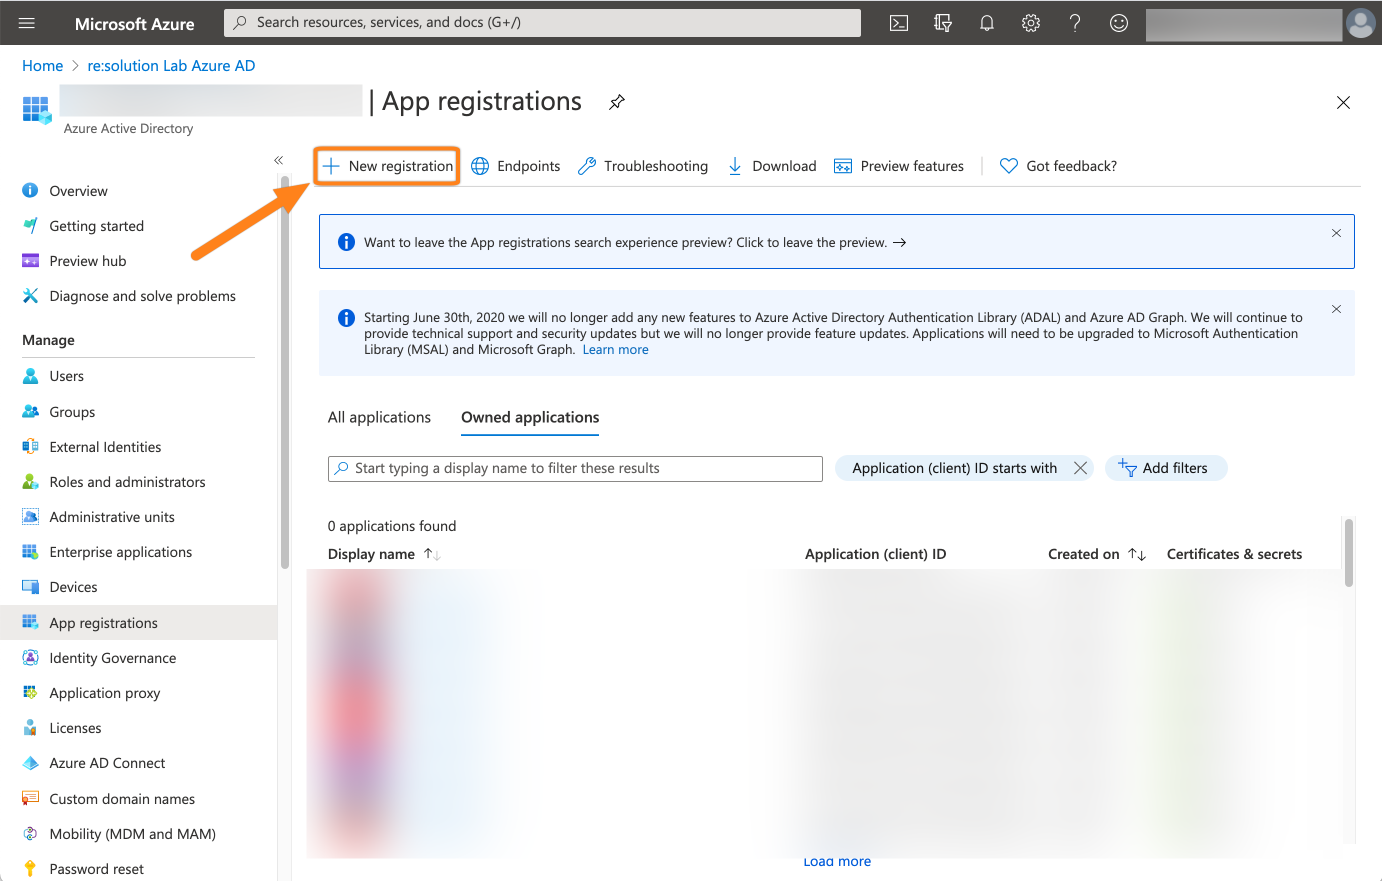
Task: Open the Cloud Shell icon
Action: [899, 23]
